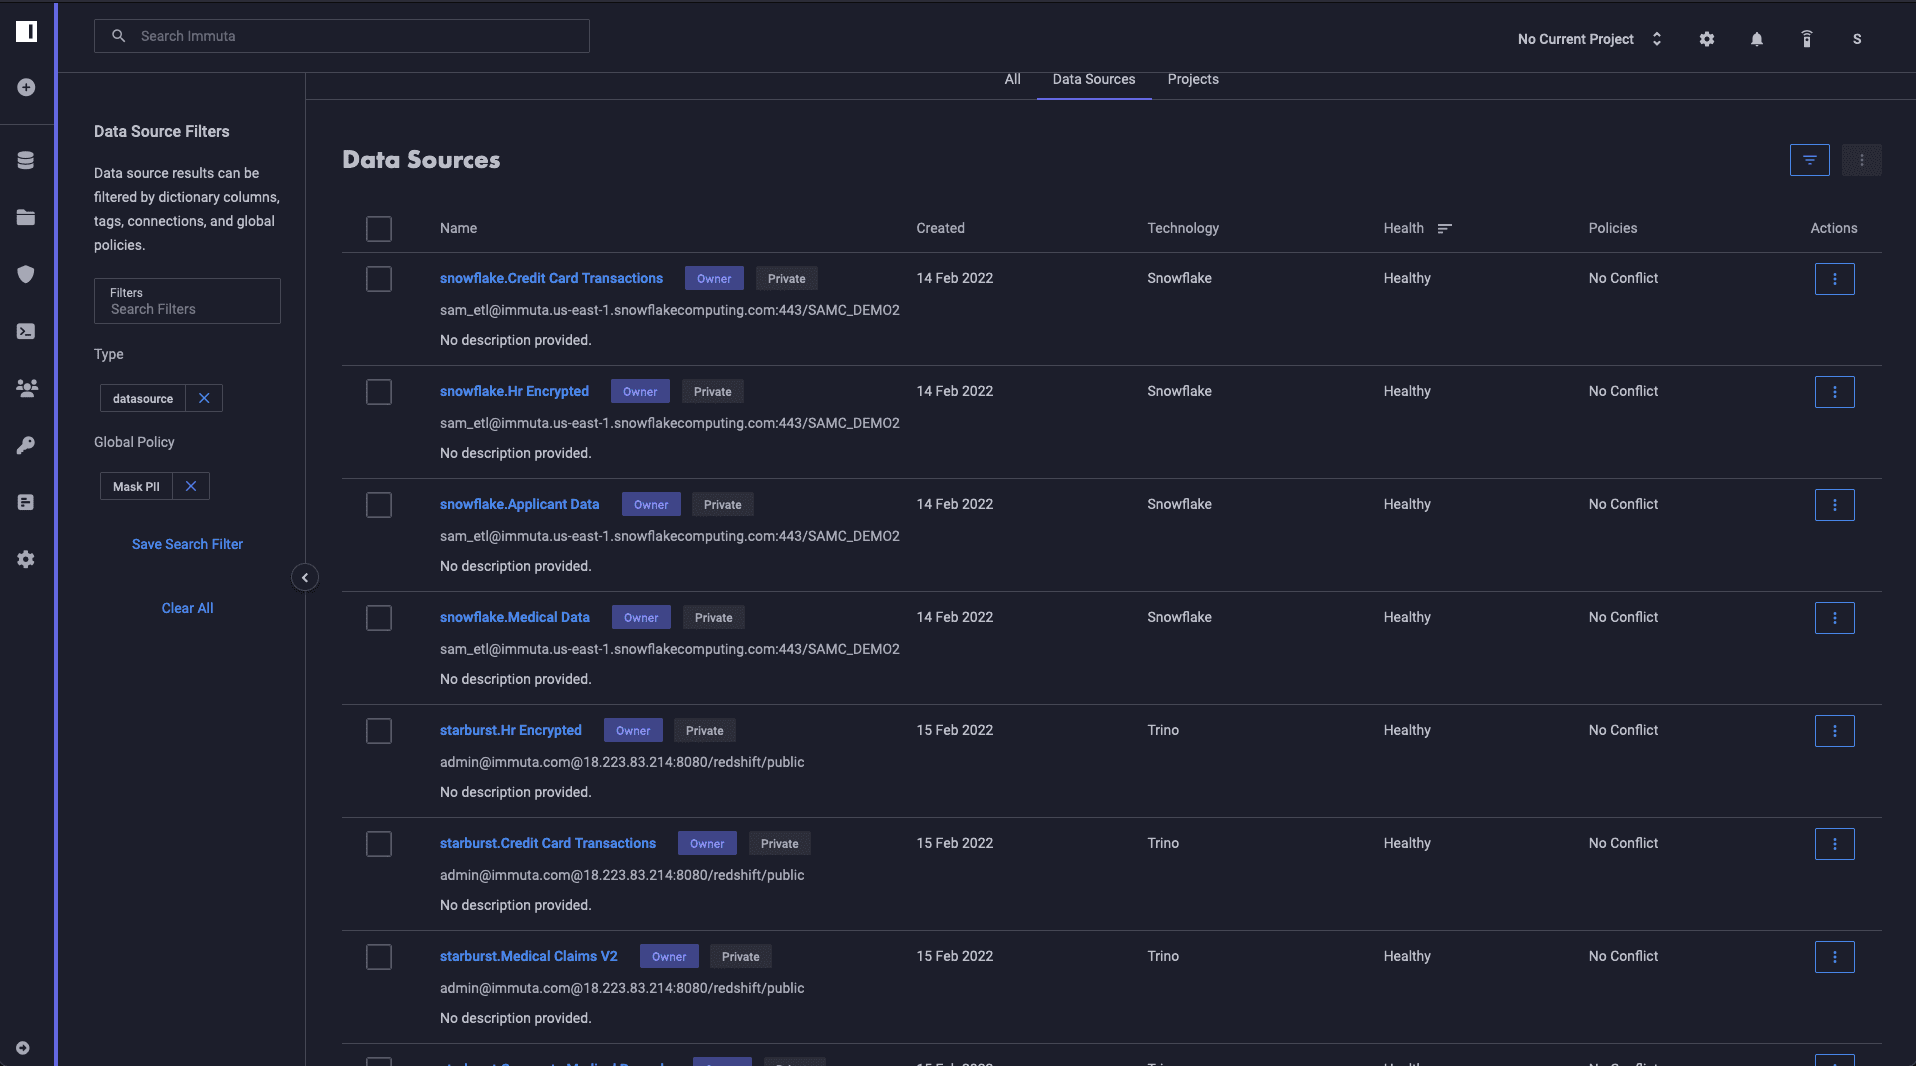
Task: Collapse the Data Source Filters panel
Action: 305,577
